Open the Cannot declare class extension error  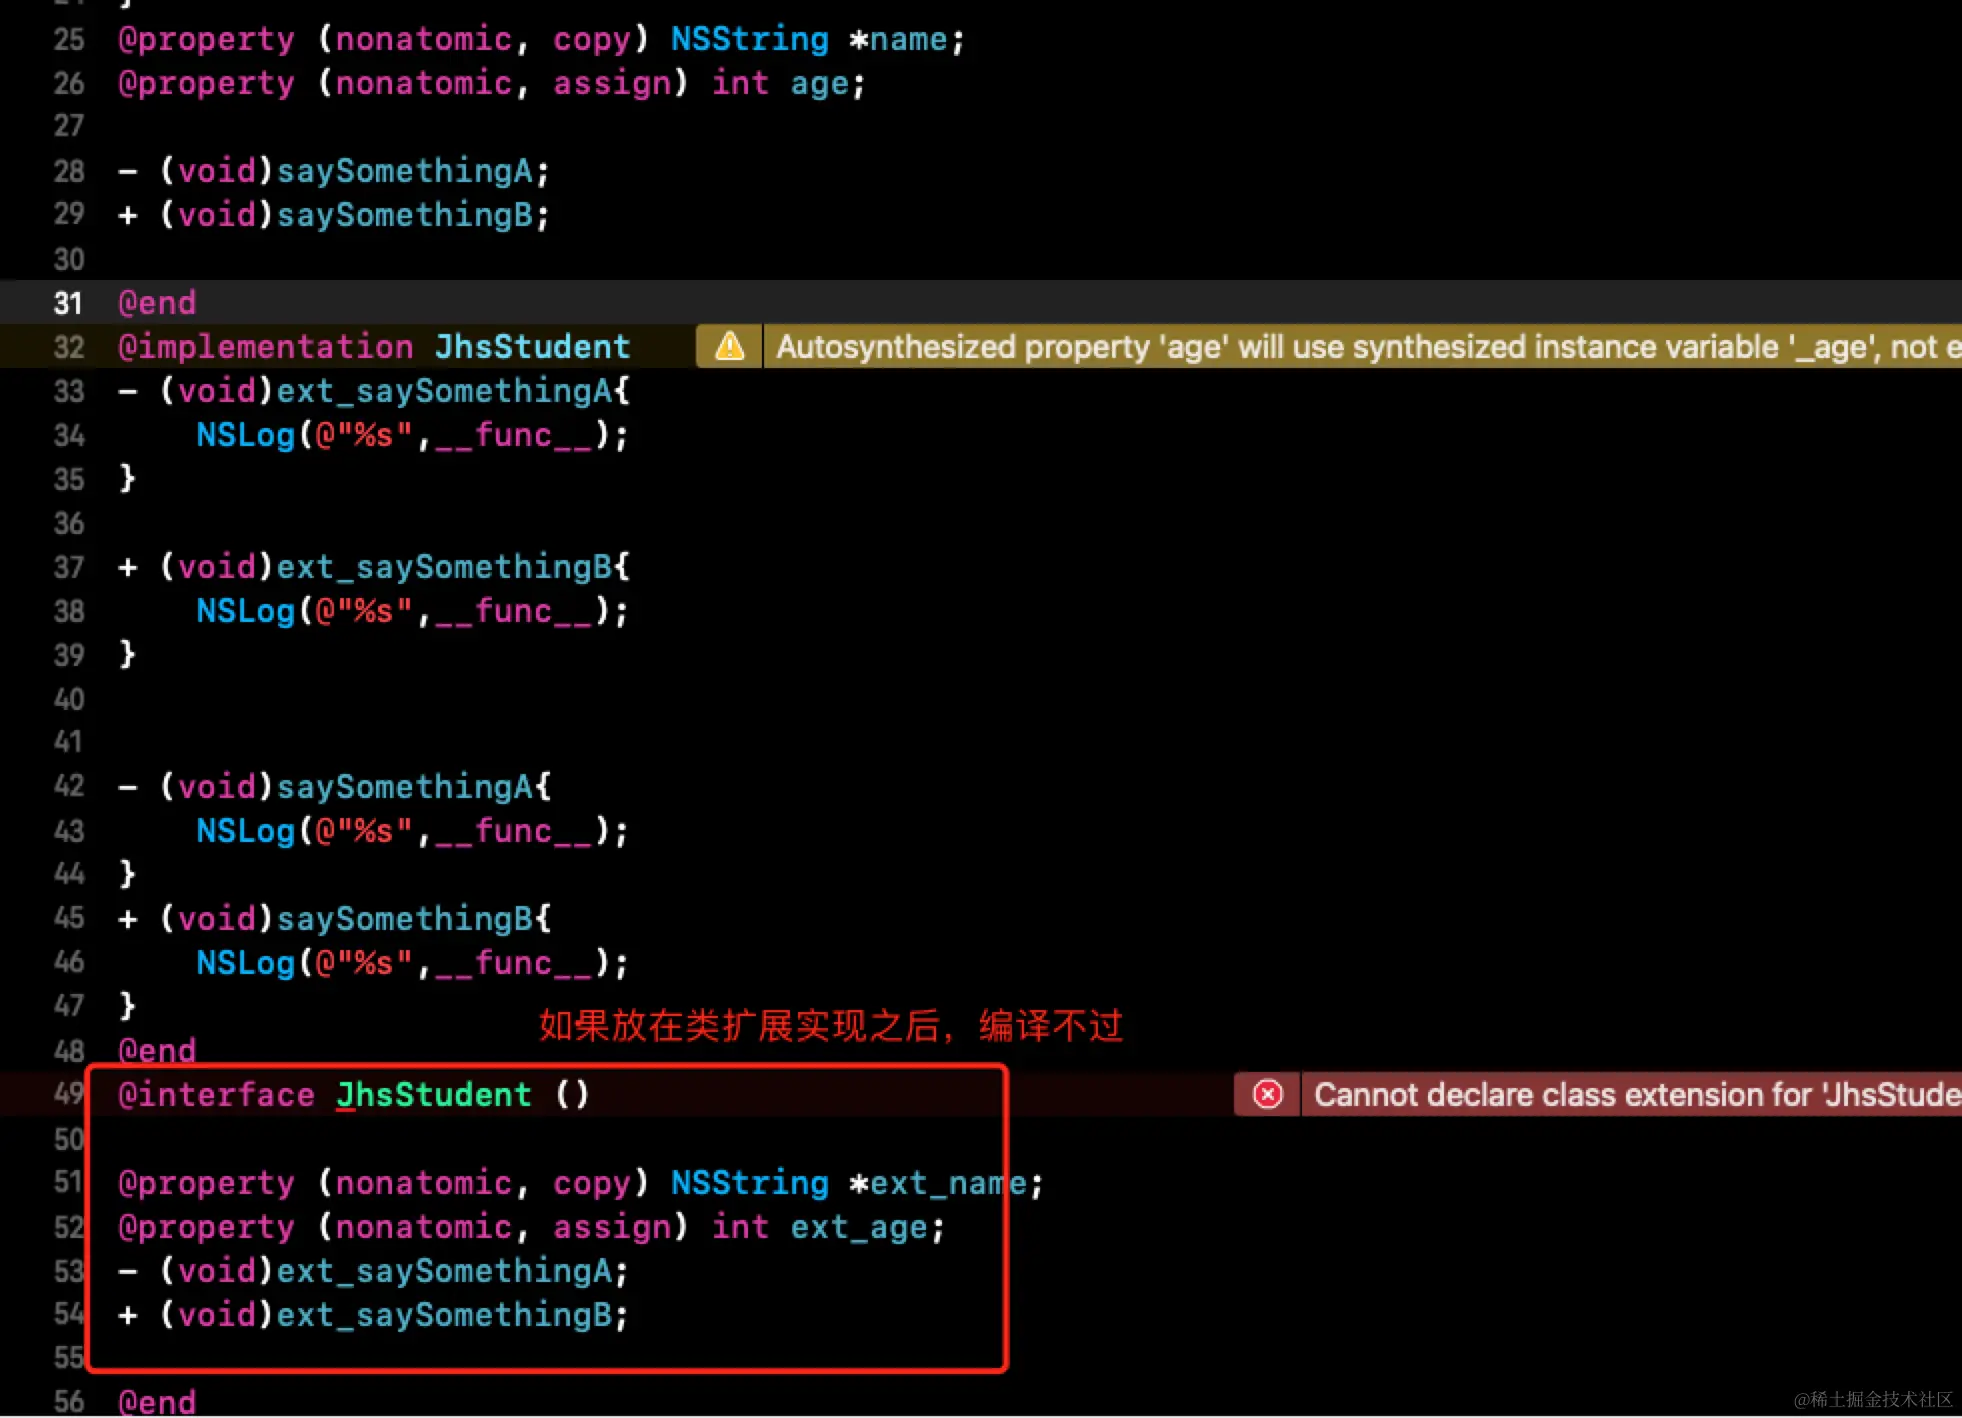[x=1630, y=1095]
